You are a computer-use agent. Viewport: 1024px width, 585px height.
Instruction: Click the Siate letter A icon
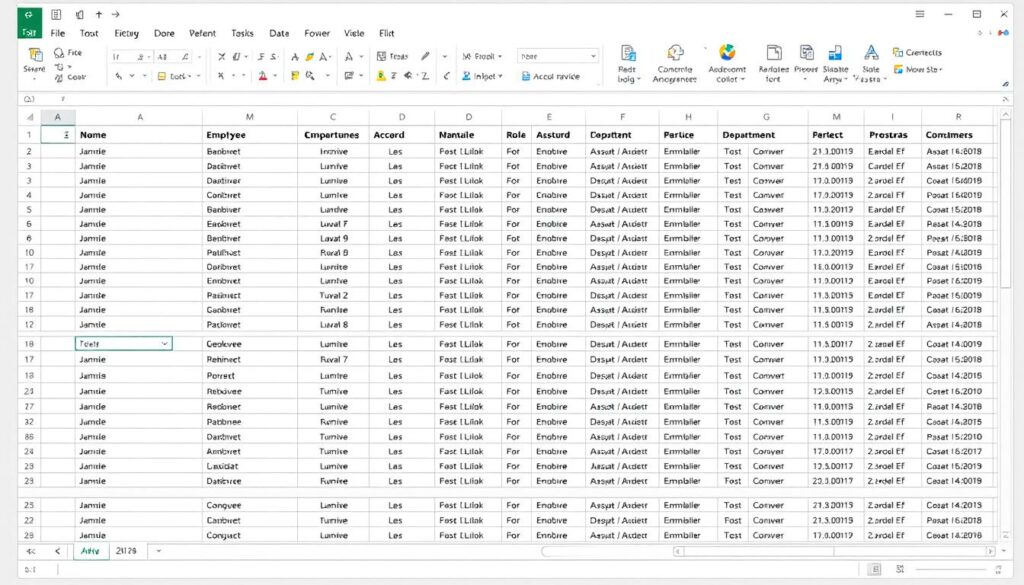(x=871, y=52)
